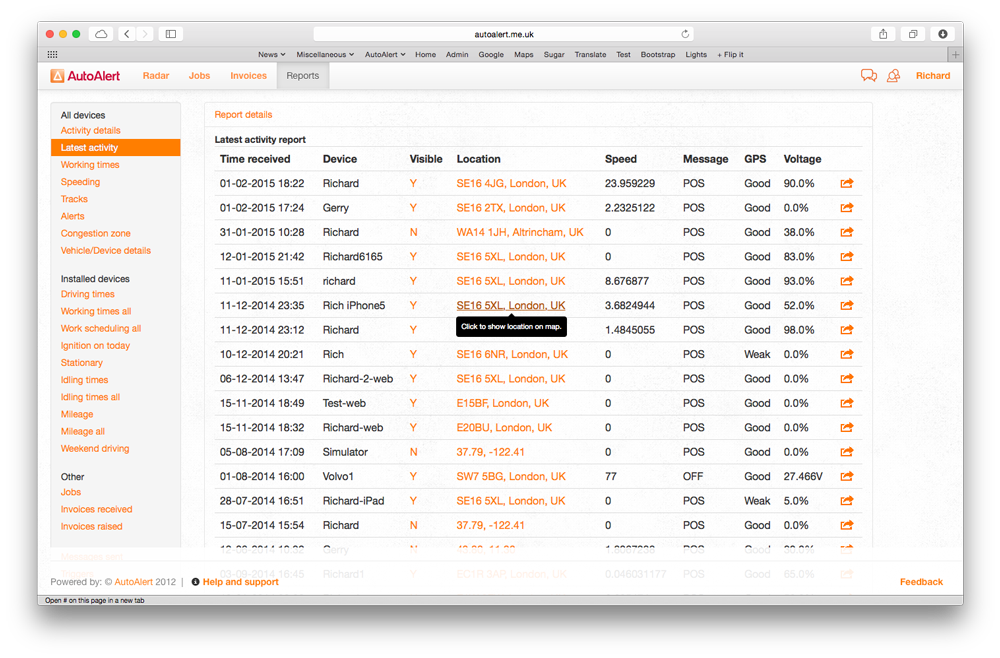Click the Home bookmark
The width and height of the screenshot is (1000, 658).
click(x=425, y=55)
